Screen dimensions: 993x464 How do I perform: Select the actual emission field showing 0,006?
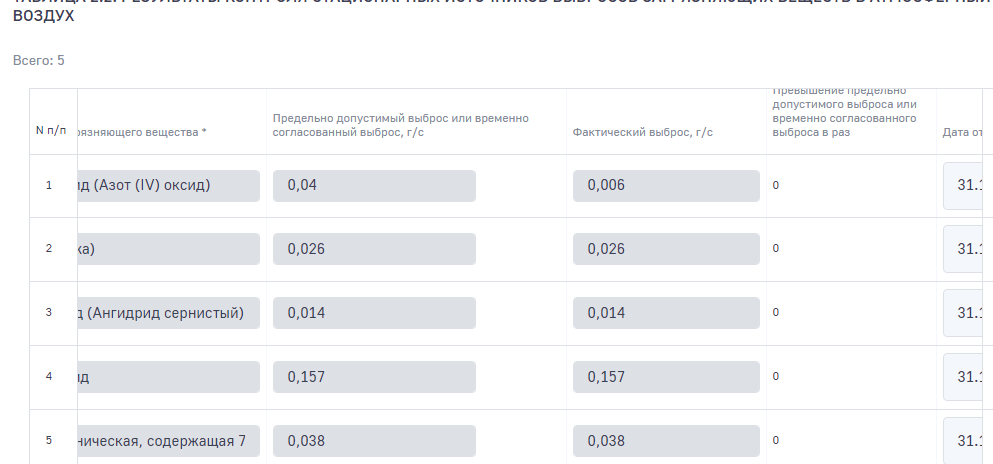pos(666,186)
